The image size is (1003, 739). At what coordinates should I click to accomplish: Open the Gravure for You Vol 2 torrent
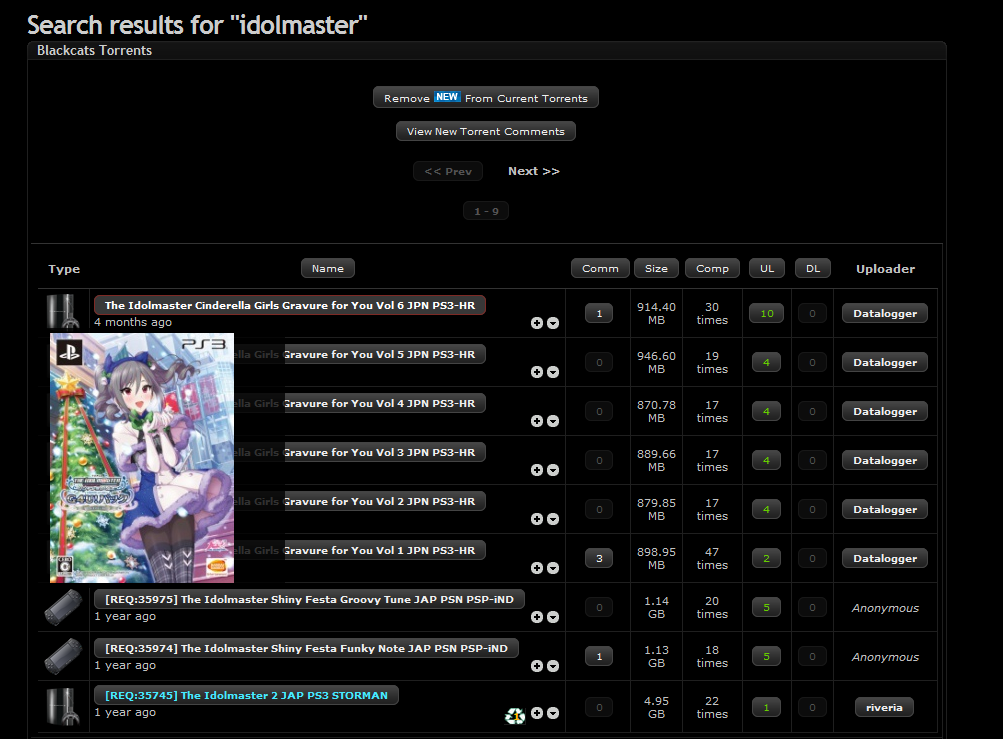(x=384, y=501)
